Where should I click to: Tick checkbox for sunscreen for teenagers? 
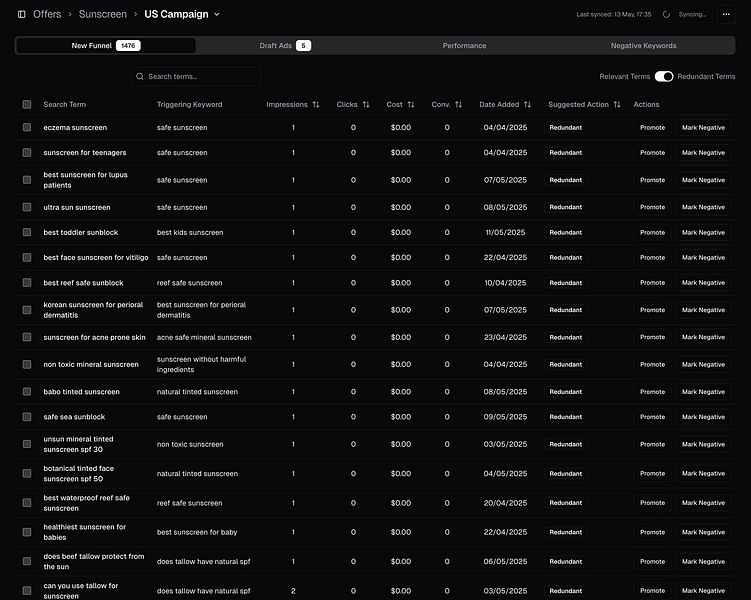tap(27, 153)
